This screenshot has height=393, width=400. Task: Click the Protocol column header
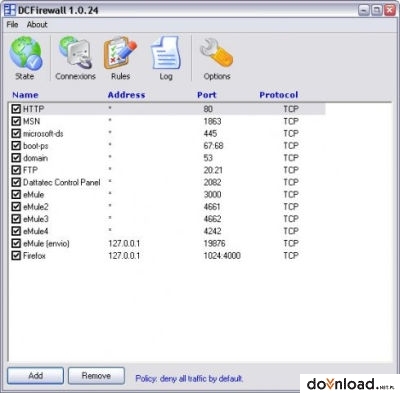[279, 95]
